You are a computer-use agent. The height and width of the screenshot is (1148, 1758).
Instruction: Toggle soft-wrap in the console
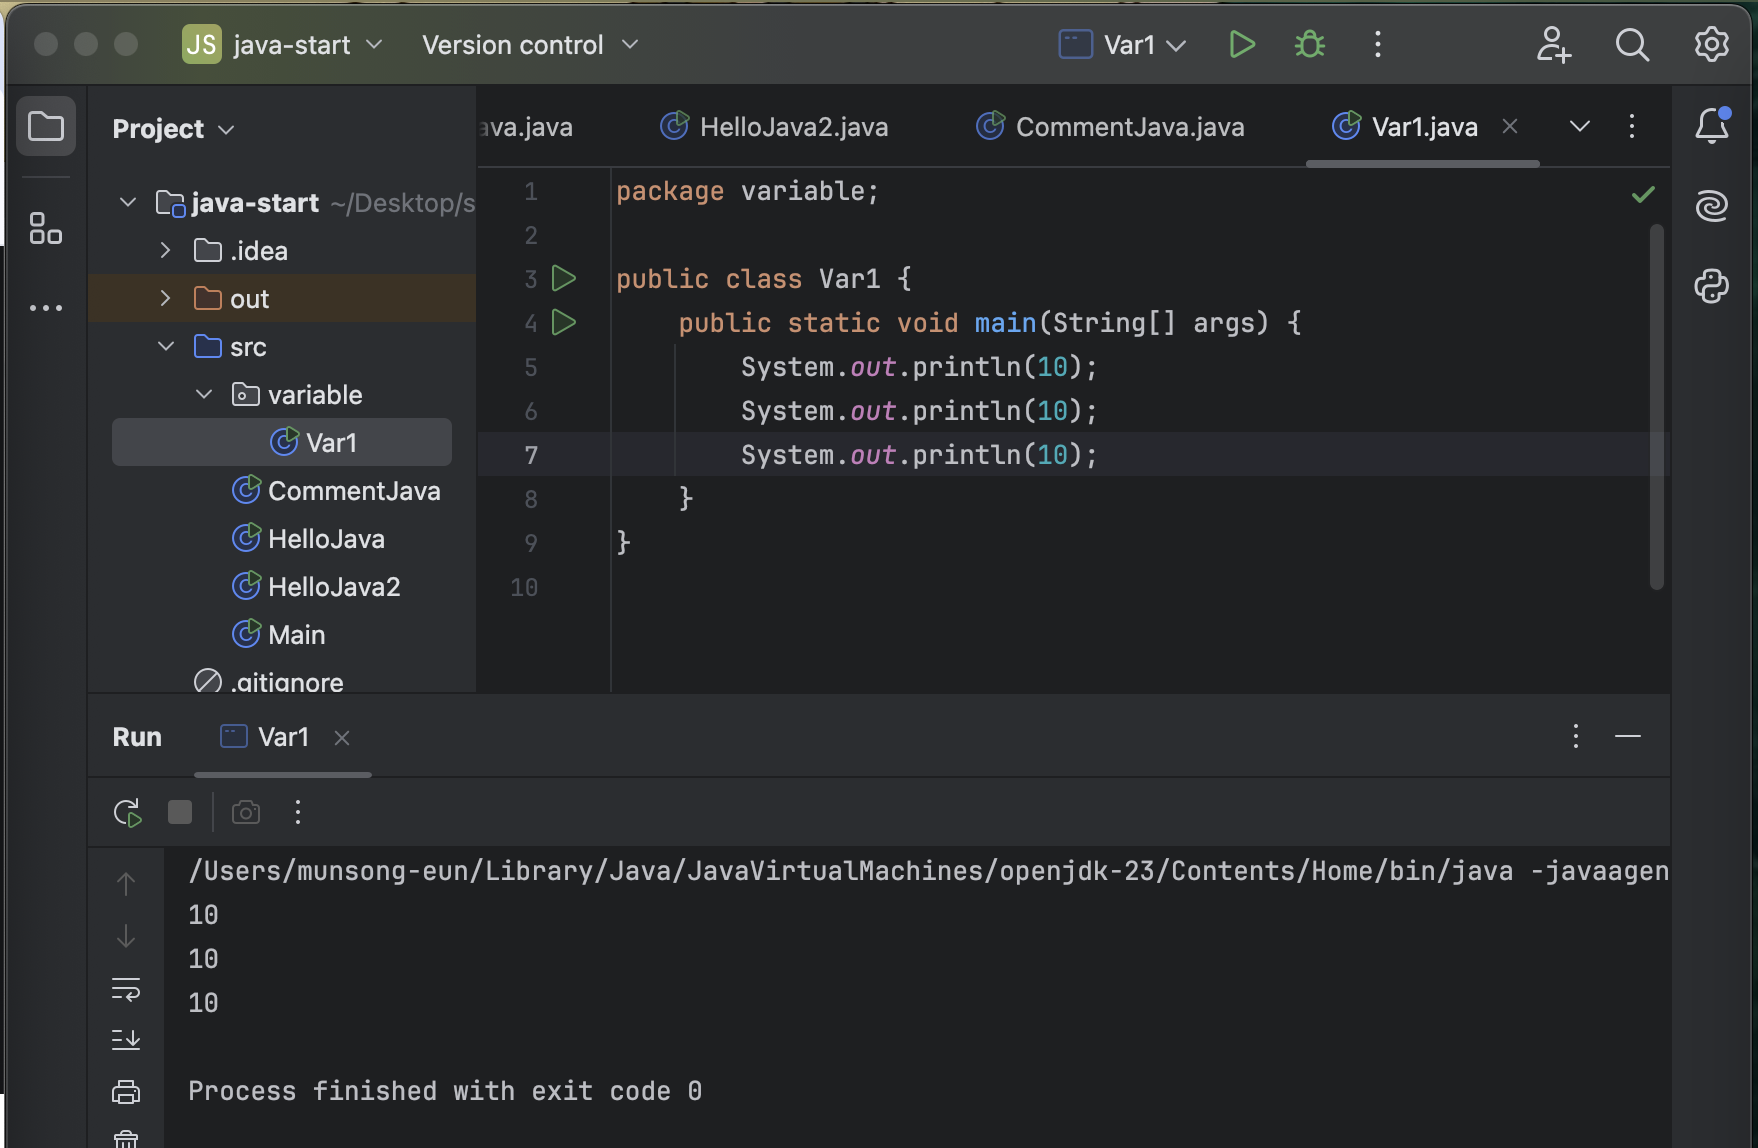[x=126, y=989]
